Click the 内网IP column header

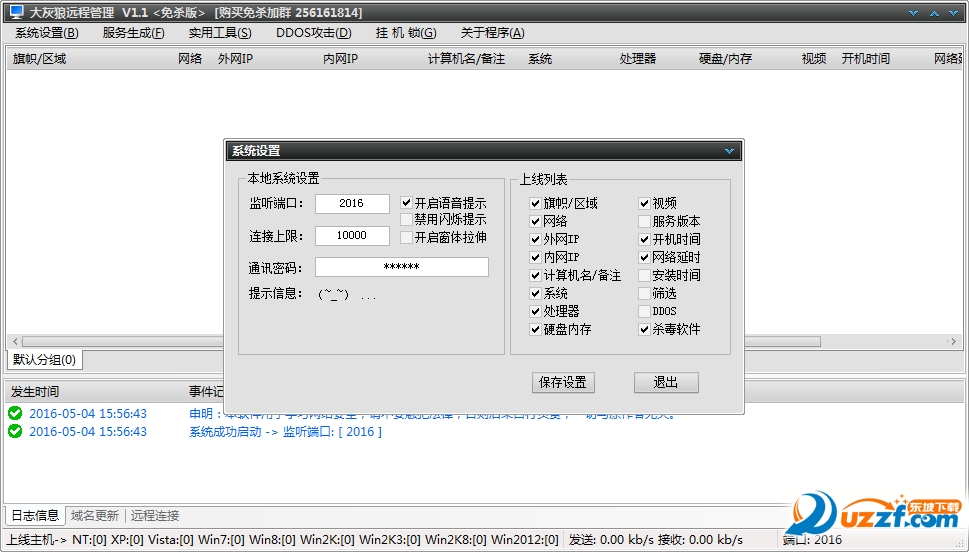pyautogui.click(x=341, y=59)
